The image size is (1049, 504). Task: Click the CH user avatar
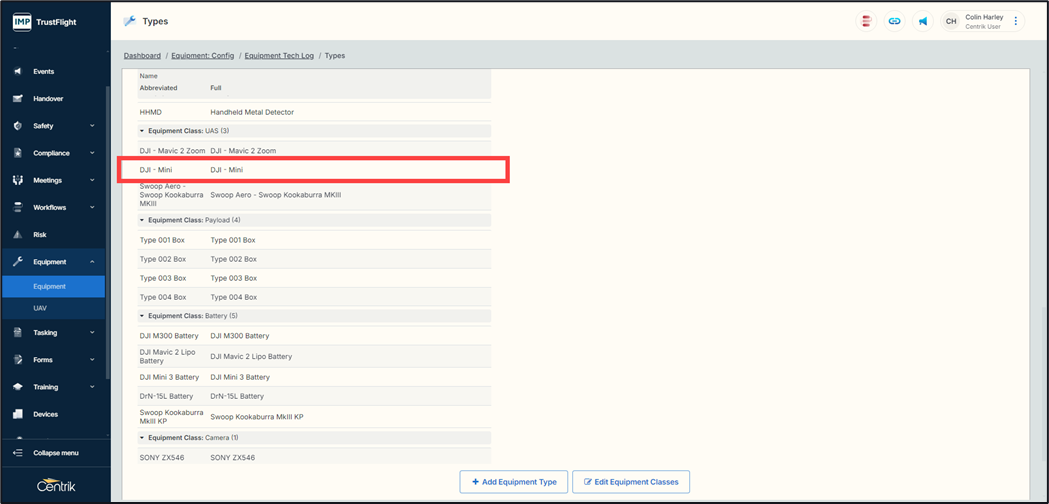tap(951, 21)
